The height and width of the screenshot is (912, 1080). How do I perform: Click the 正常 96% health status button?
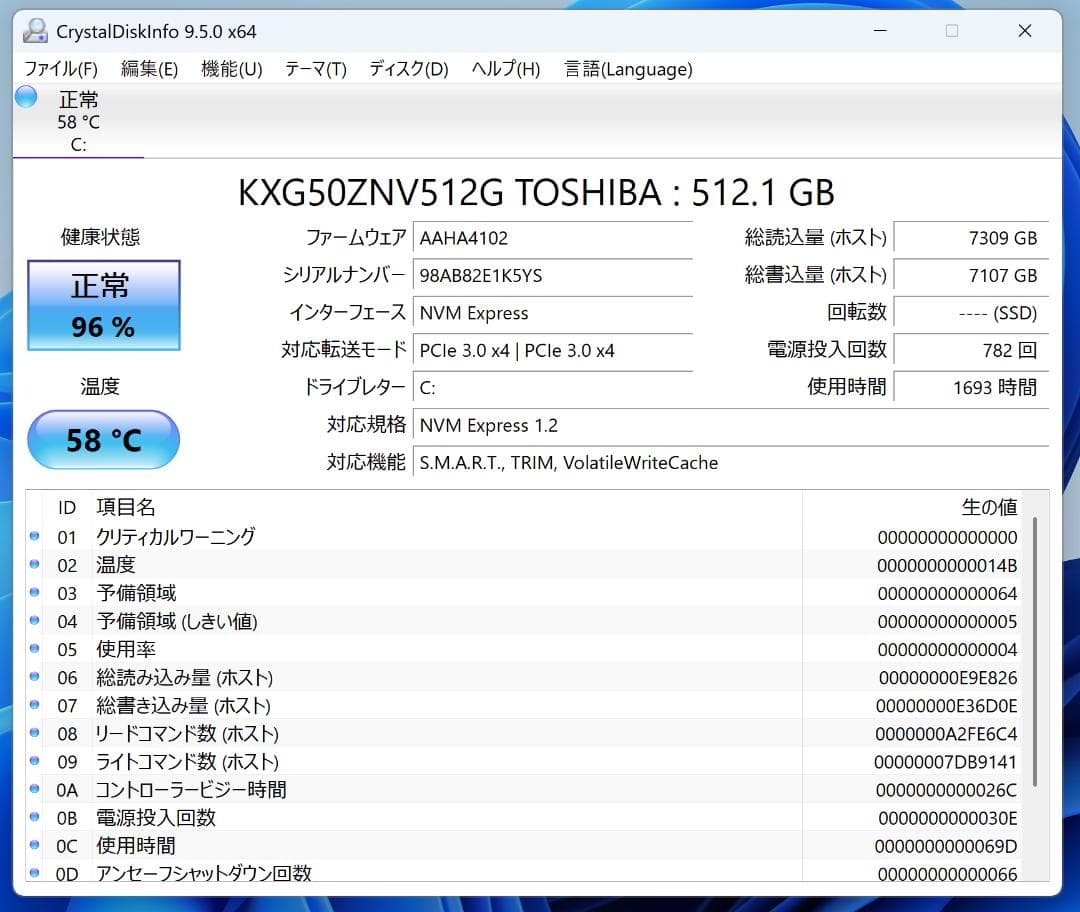click(x=103, y=305)
